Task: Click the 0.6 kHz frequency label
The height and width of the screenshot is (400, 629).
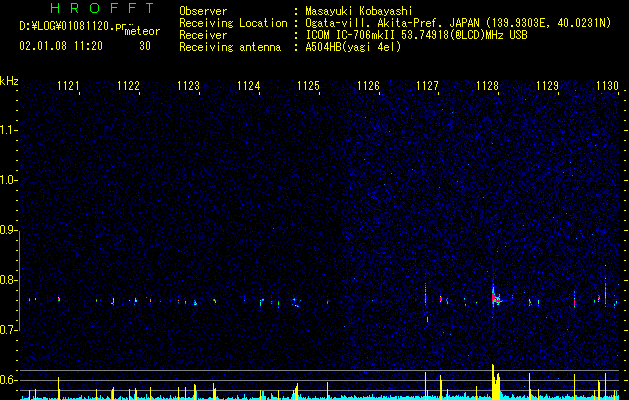Action: pyautogui.click(x=8, y=380)
